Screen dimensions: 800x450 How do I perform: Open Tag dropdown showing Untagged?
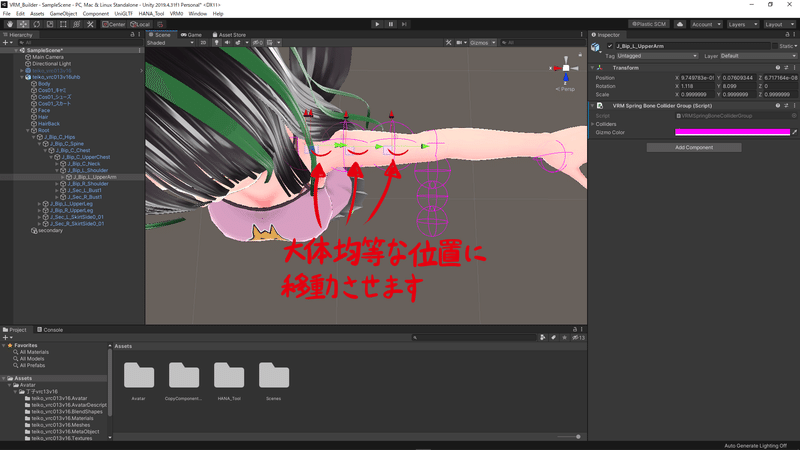tap(657, 56)
